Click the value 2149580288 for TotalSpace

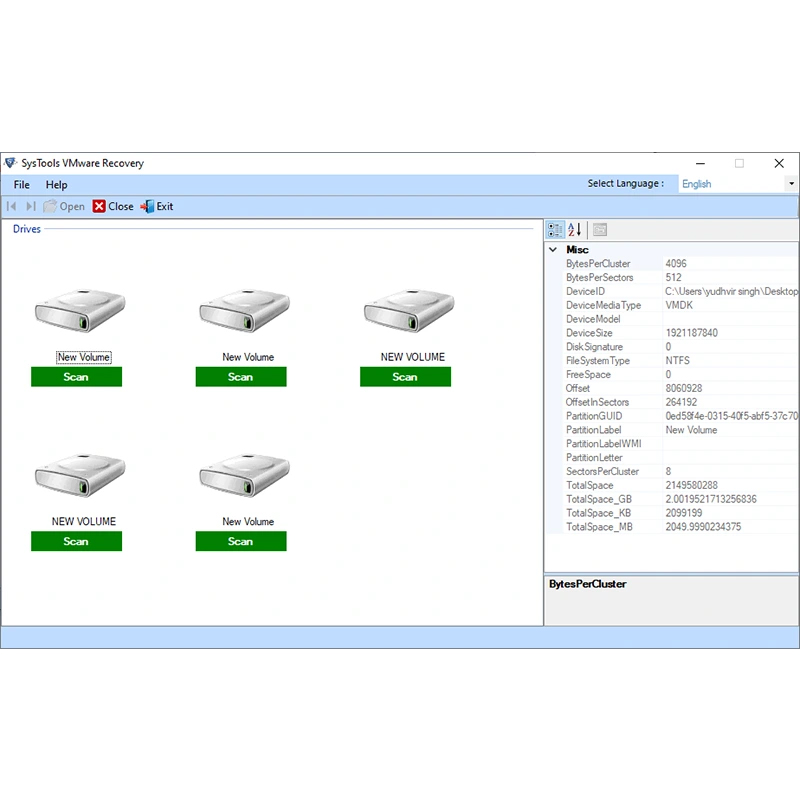click(691, 485)
